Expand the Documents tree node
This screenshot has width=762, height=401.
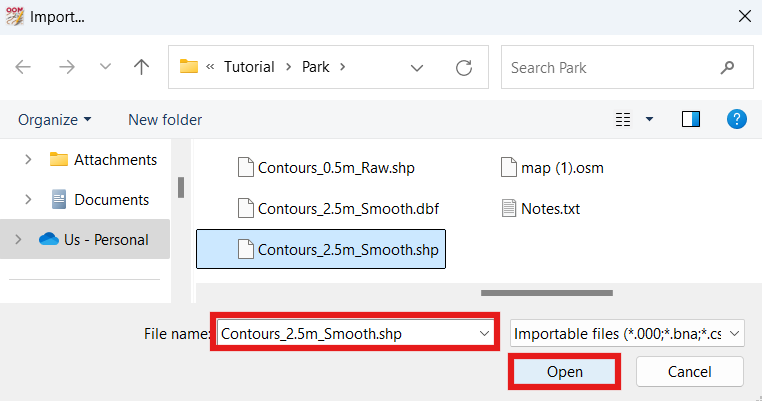28,200
